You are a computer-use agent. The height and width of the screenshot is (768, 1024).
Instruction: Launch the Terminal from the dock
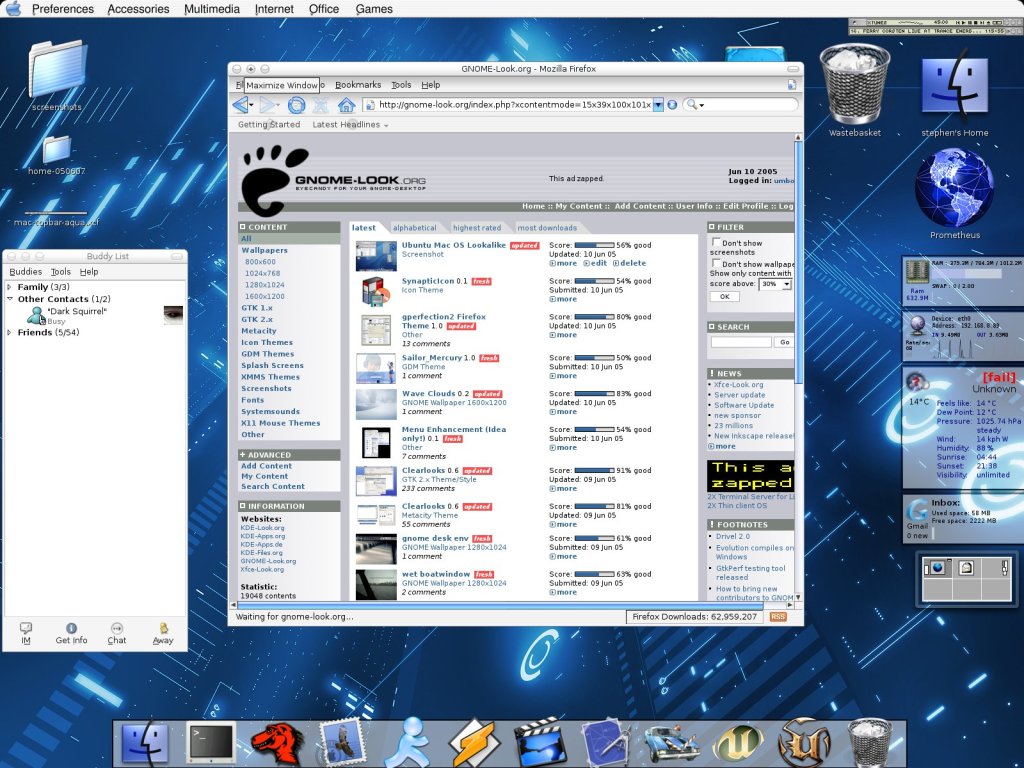pos(210,742)
